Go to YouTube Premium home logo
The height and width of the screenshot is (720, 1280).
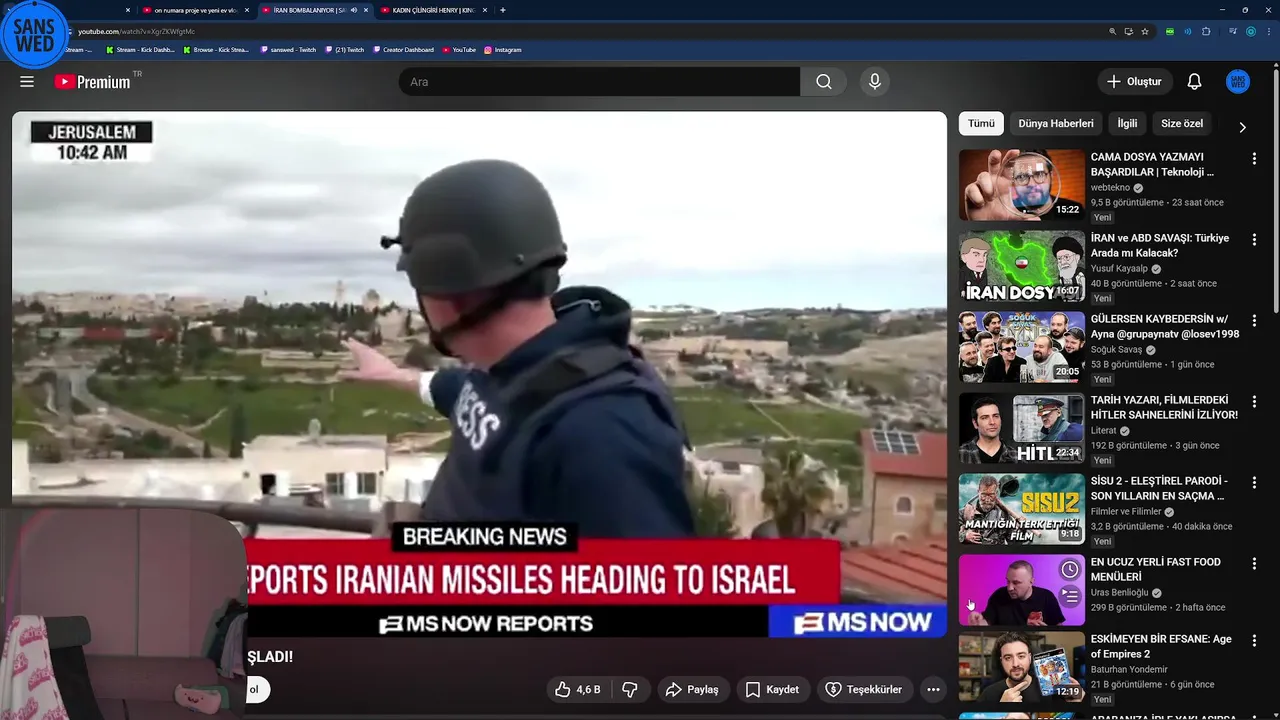point(93,82)
